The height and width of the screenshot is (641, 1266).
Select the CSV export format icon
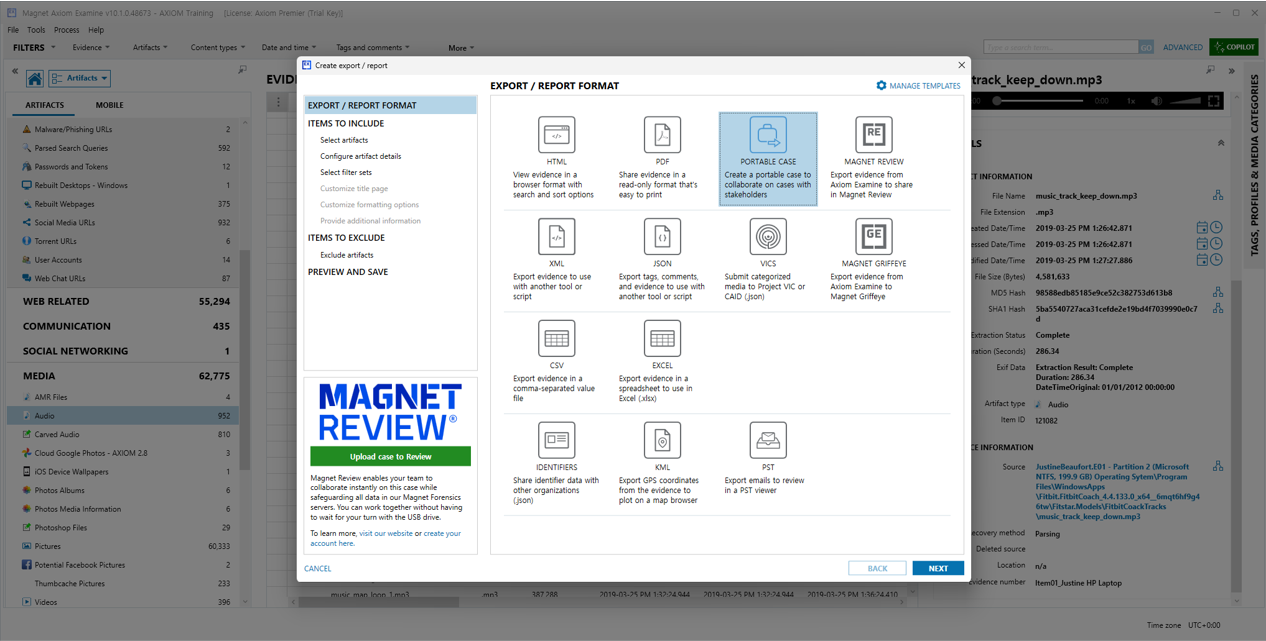point(557,339)
